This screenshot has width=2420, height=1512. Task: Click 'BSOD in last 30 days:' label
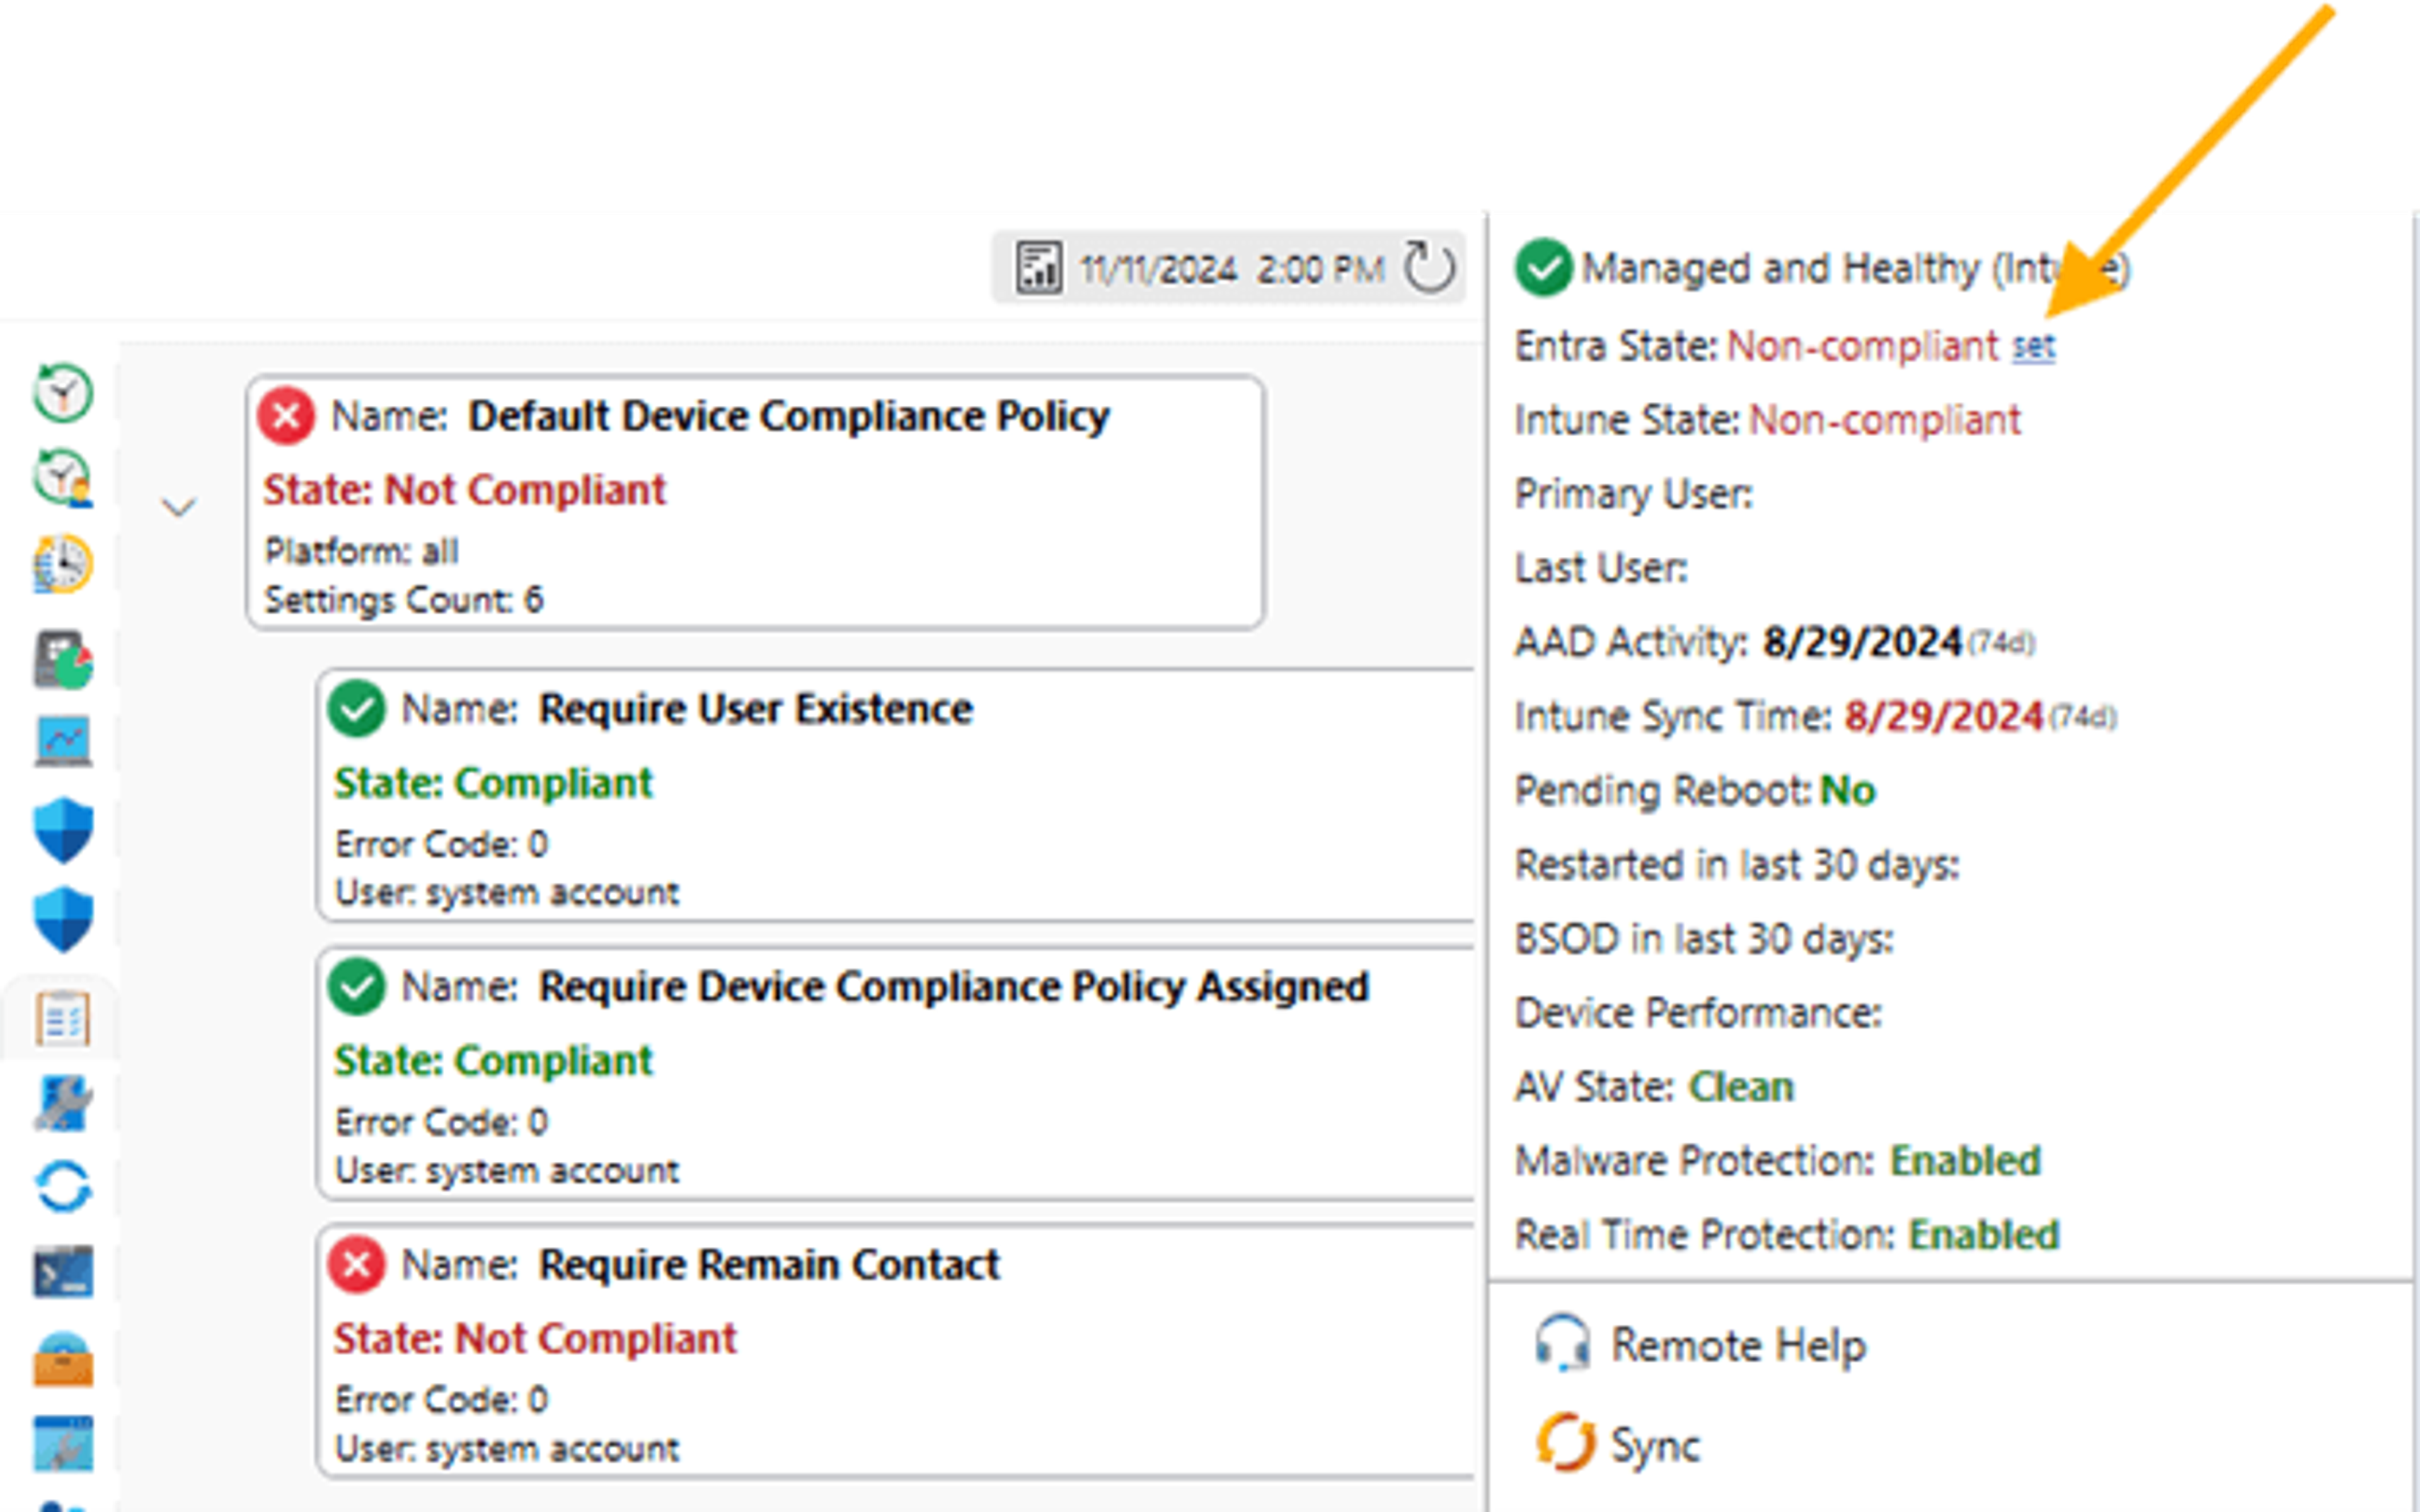1704,938
